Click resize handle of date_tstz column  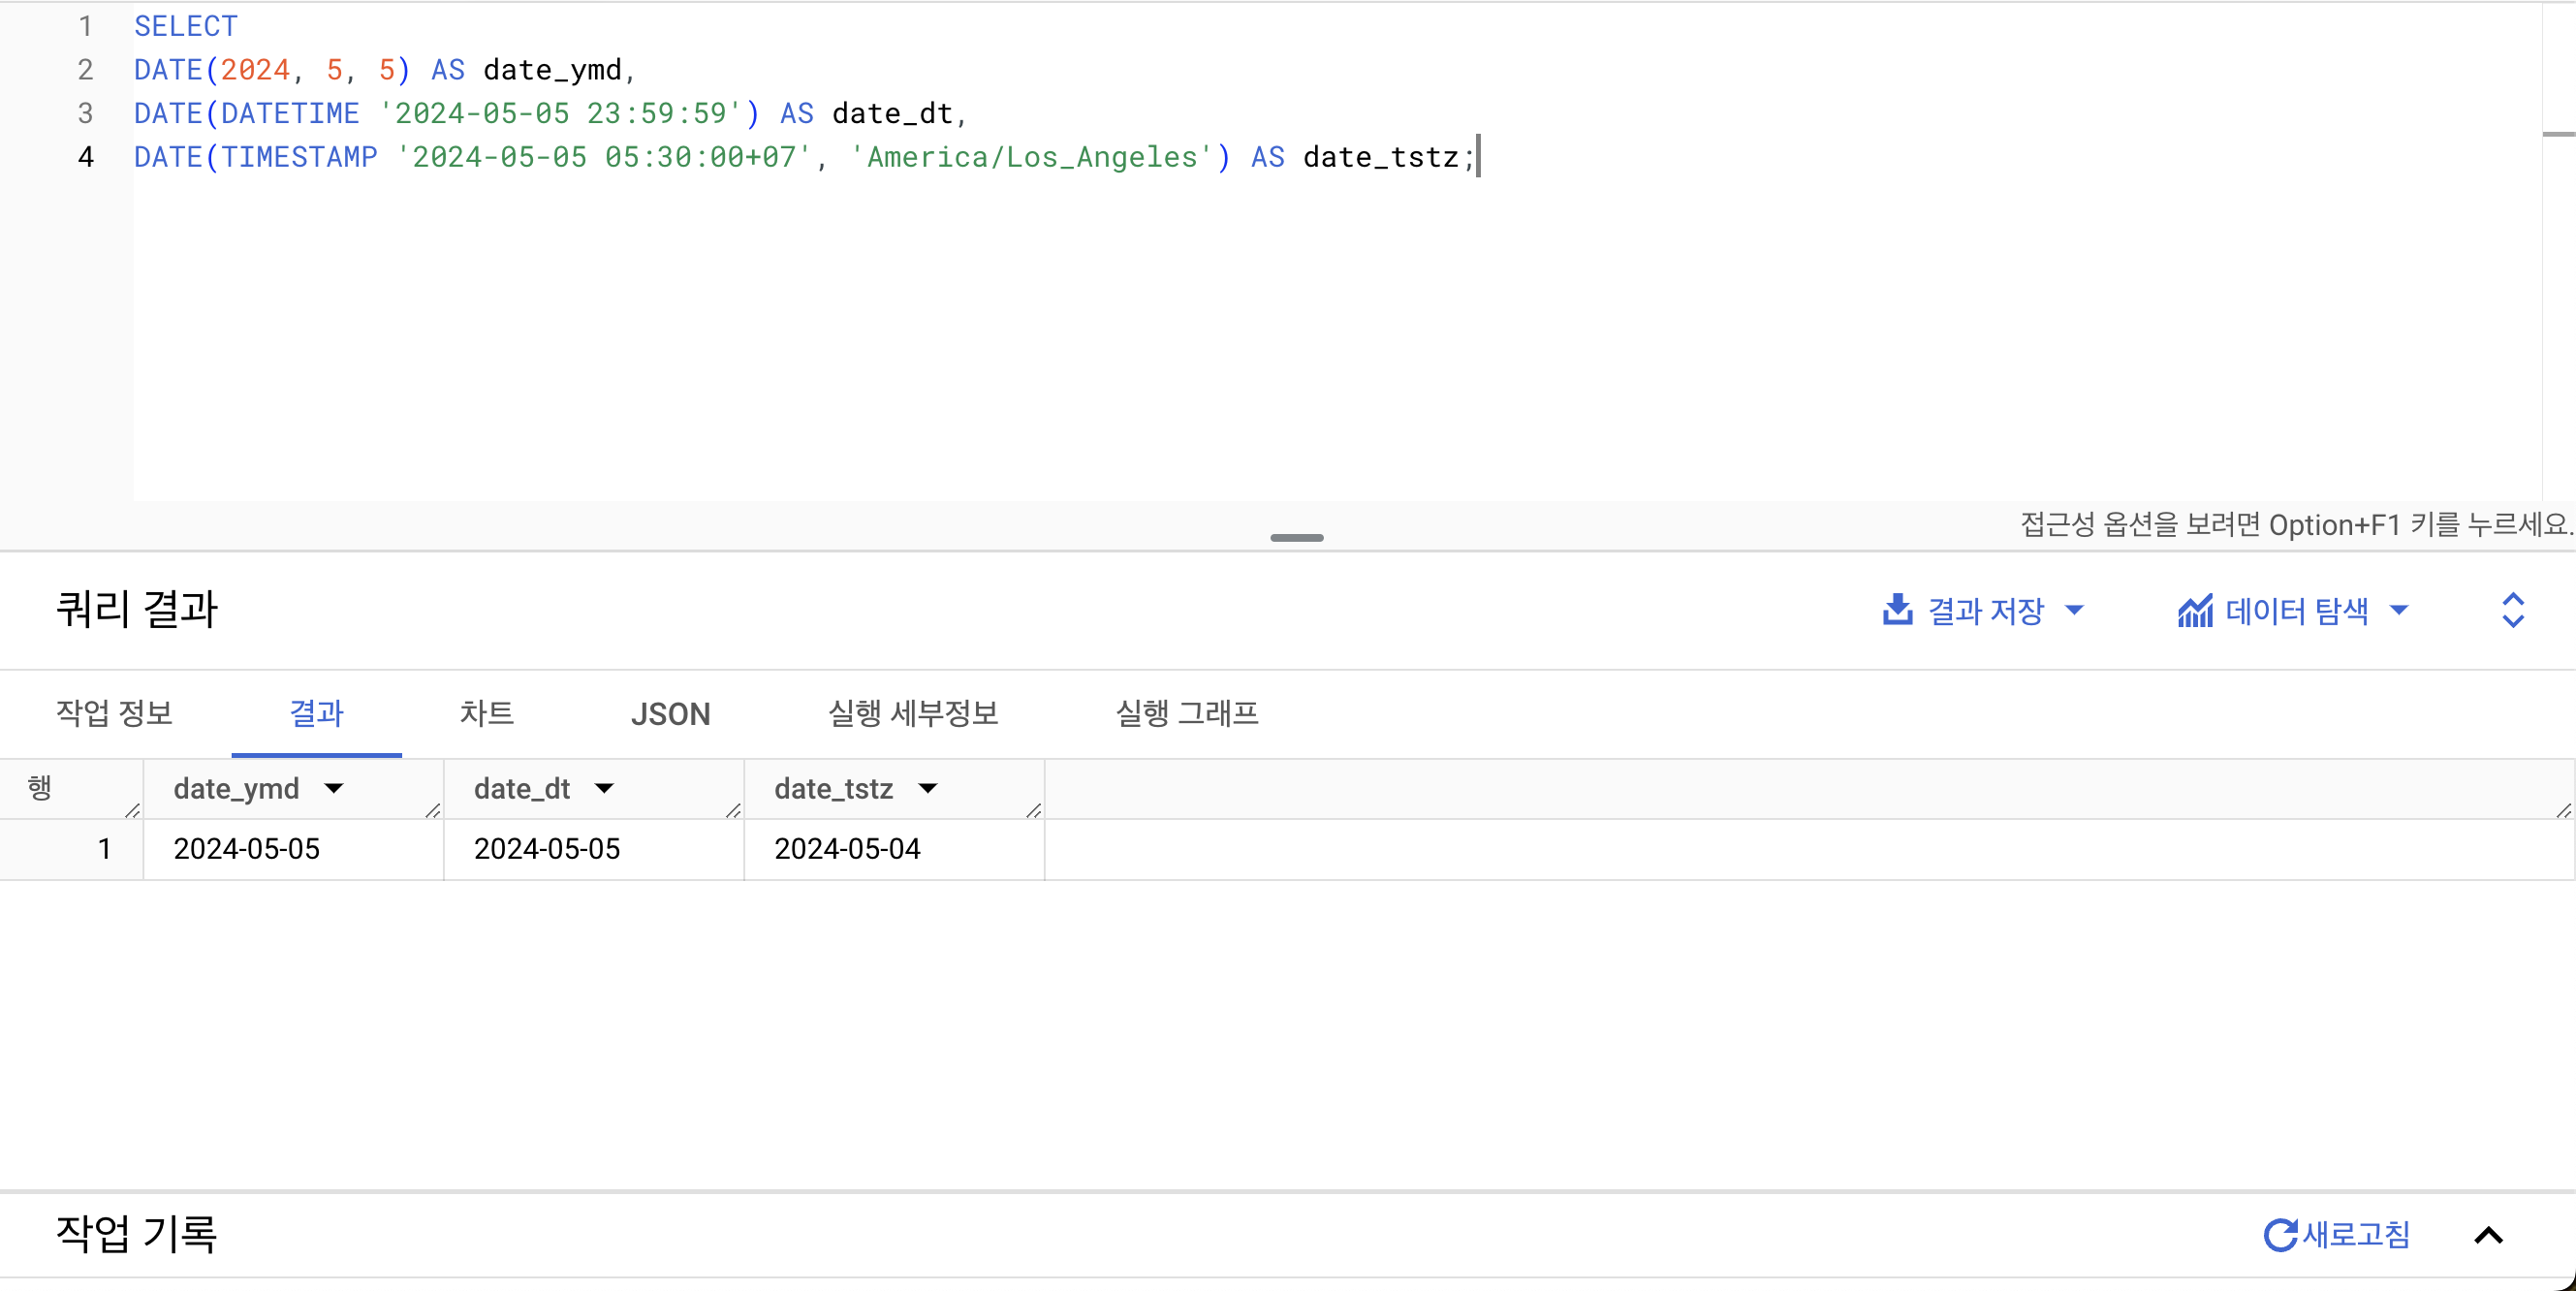(x=1034, y=811)
